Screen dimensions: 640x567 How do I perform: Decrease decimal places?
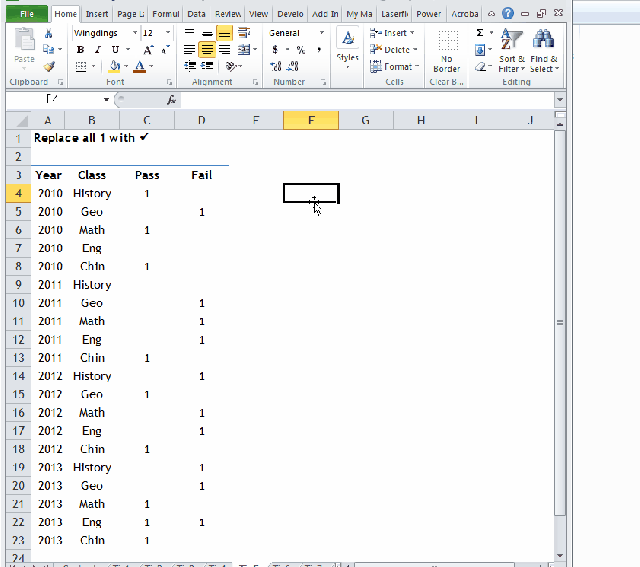(x=293, y=66)
